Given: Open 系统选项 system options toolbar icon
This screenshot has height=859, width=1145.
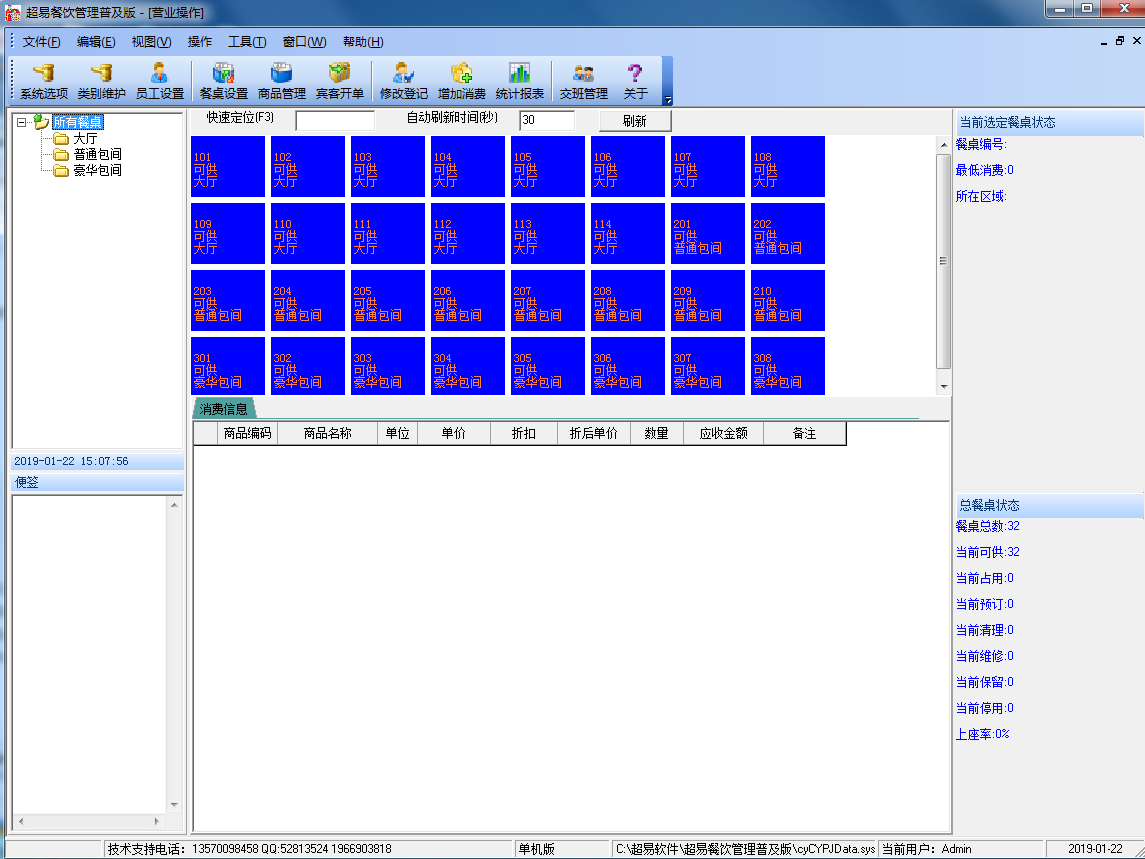Looking at the screenshot, I should (43, 80).
